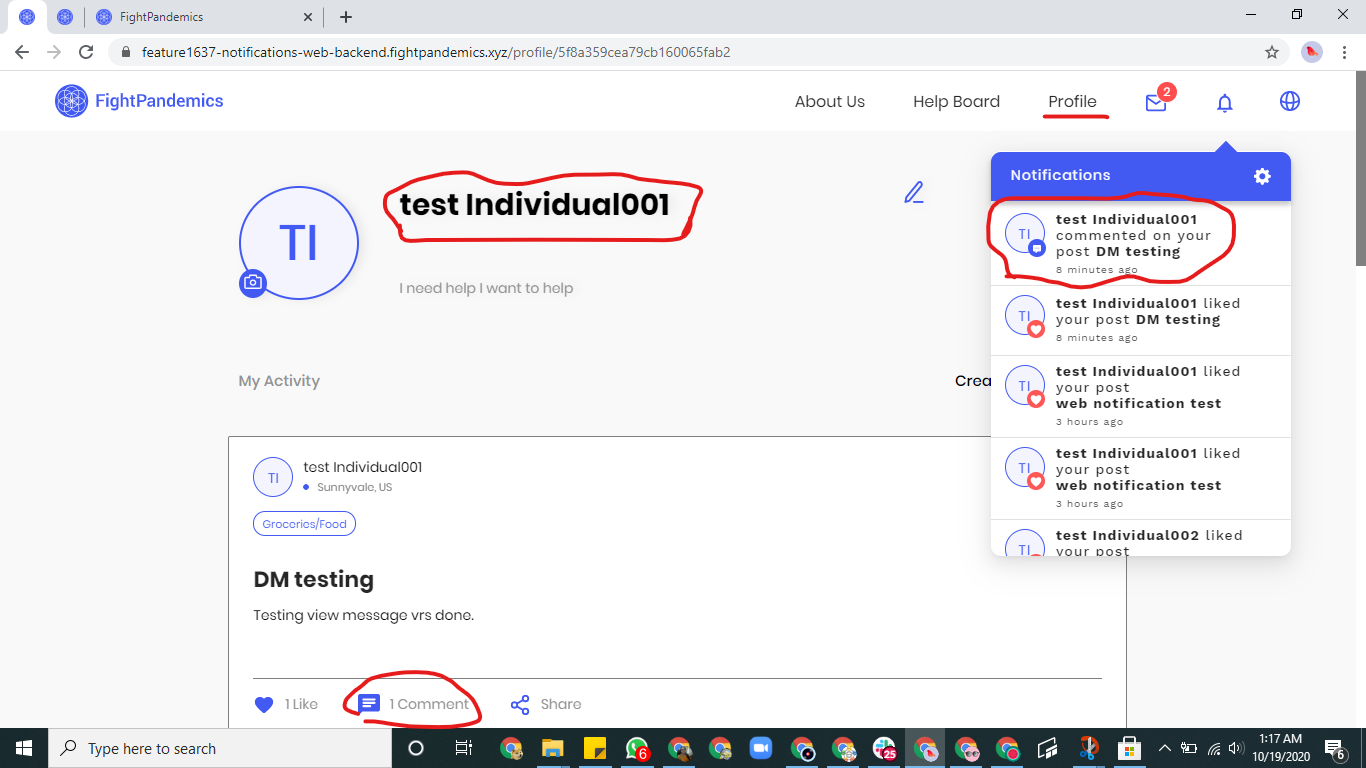Show hidden system tray icons

[1165, 748]
